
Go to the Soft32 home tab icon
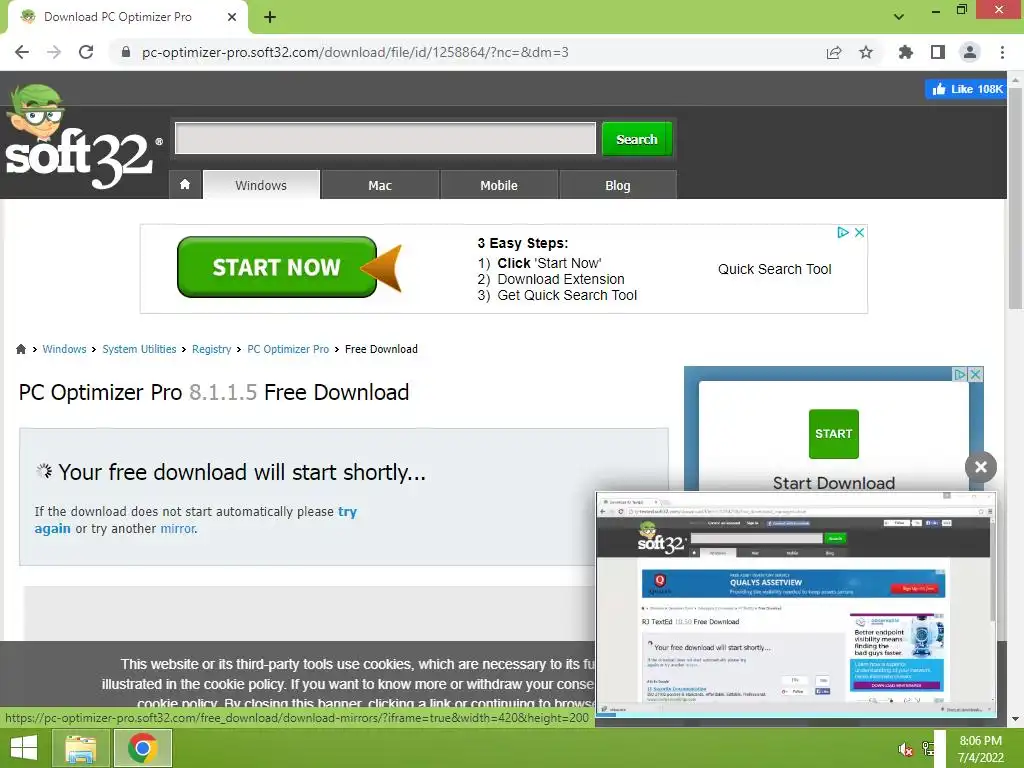click(185, 185)
